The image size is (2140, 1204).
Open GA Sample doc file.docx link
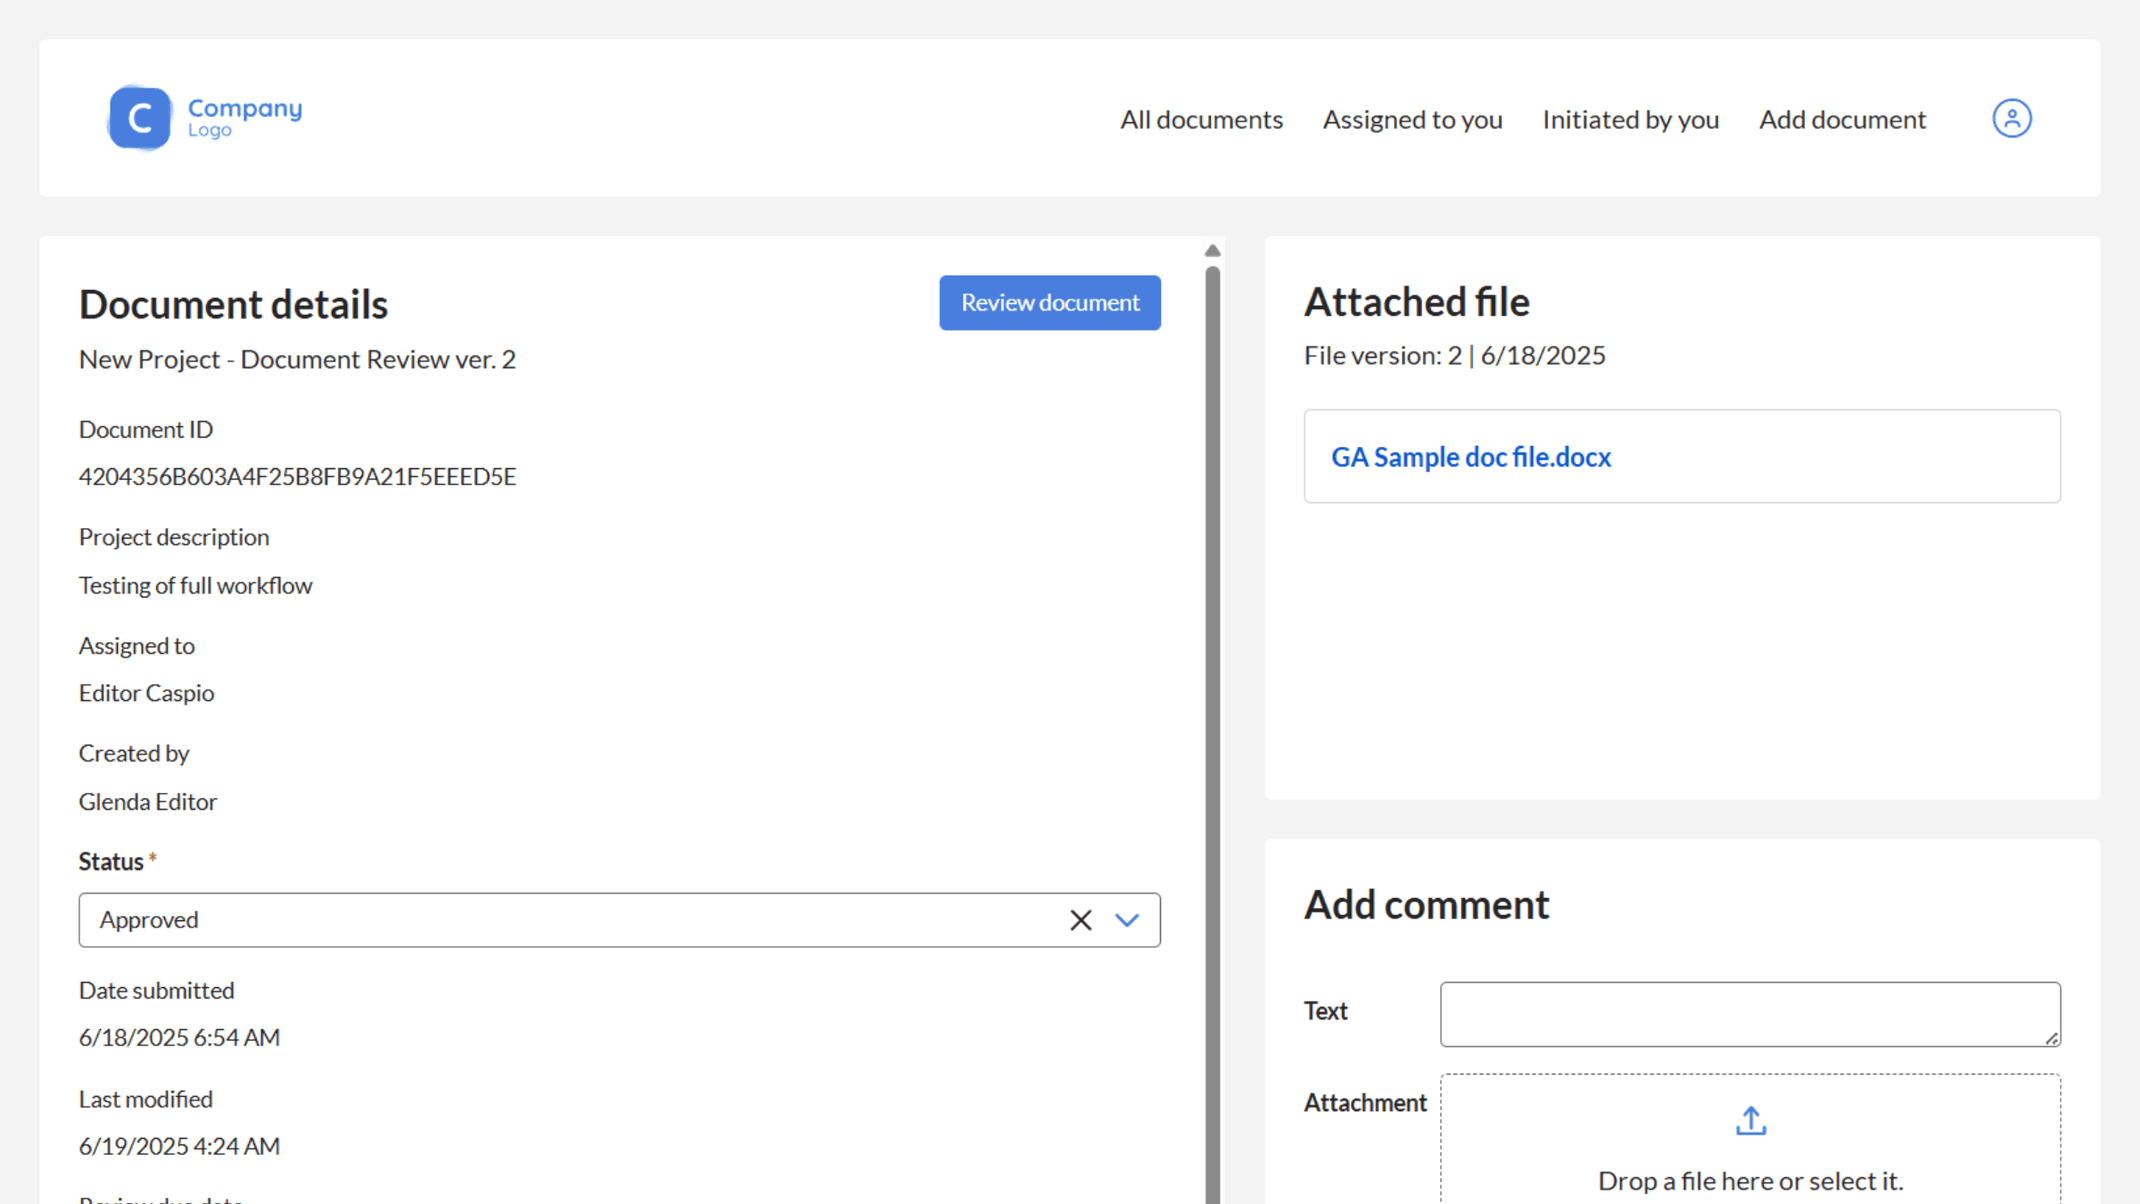point(1470,457)
